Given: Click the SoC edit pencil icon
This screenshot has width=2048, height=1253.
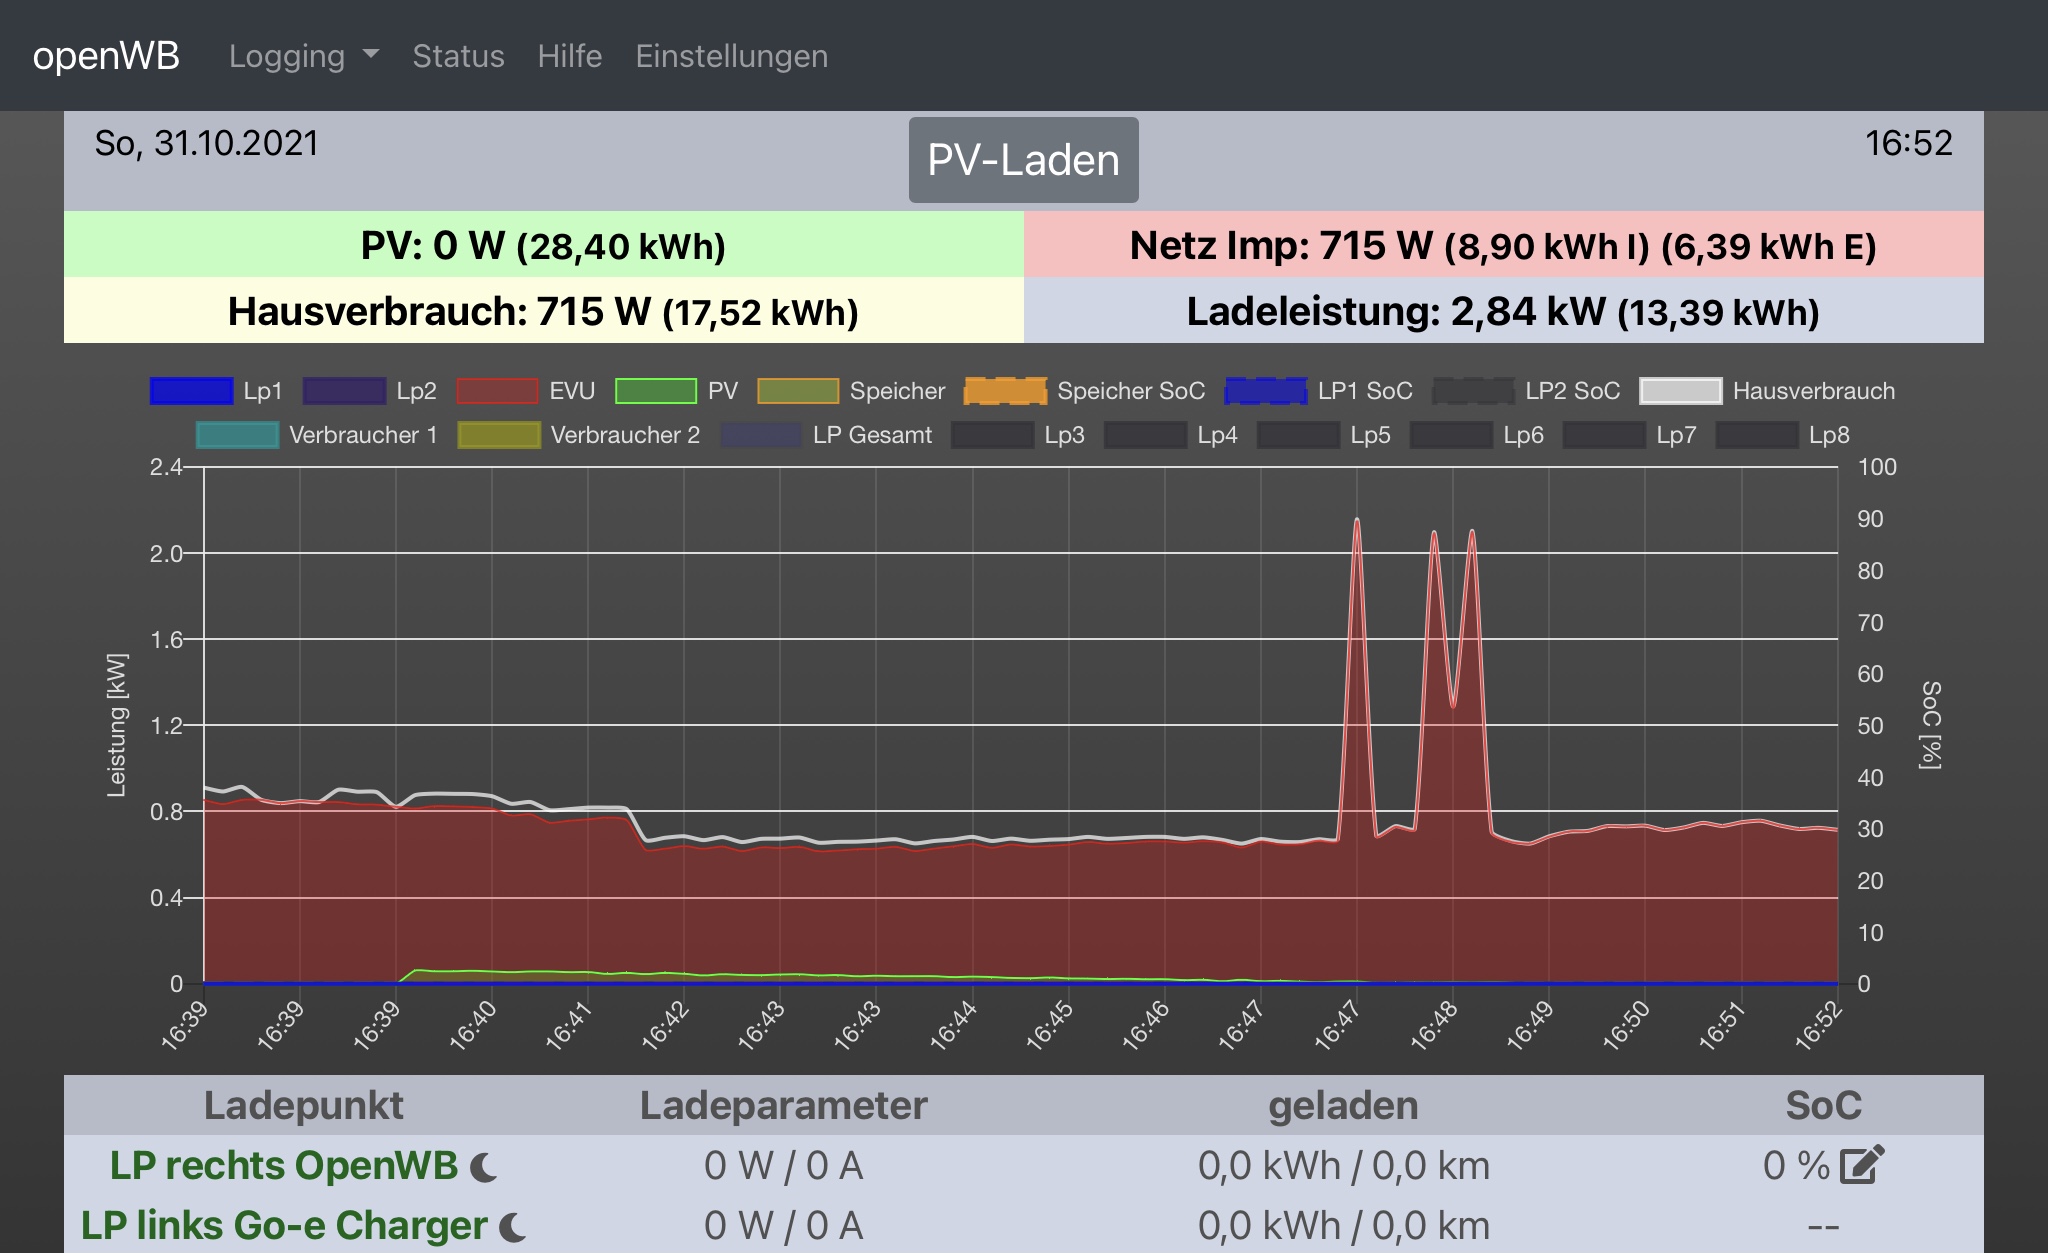Looking at the screenshot, I should click(1862, 1165).
